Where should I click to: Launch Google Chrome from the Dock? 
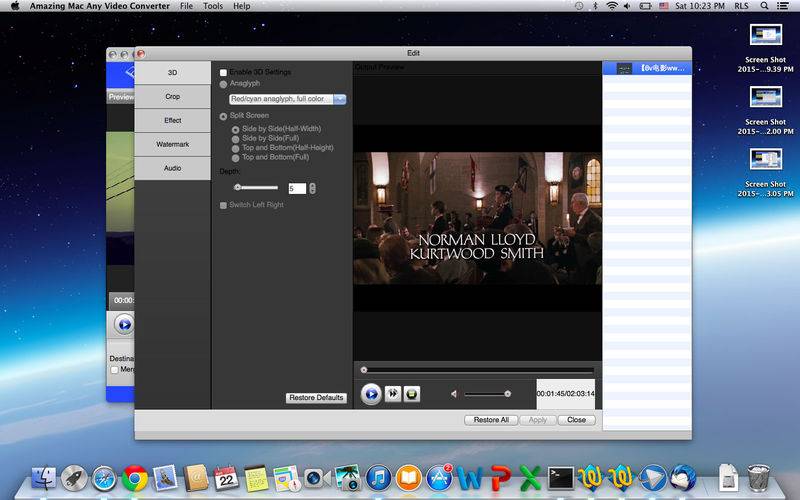(x=135, y=478)
